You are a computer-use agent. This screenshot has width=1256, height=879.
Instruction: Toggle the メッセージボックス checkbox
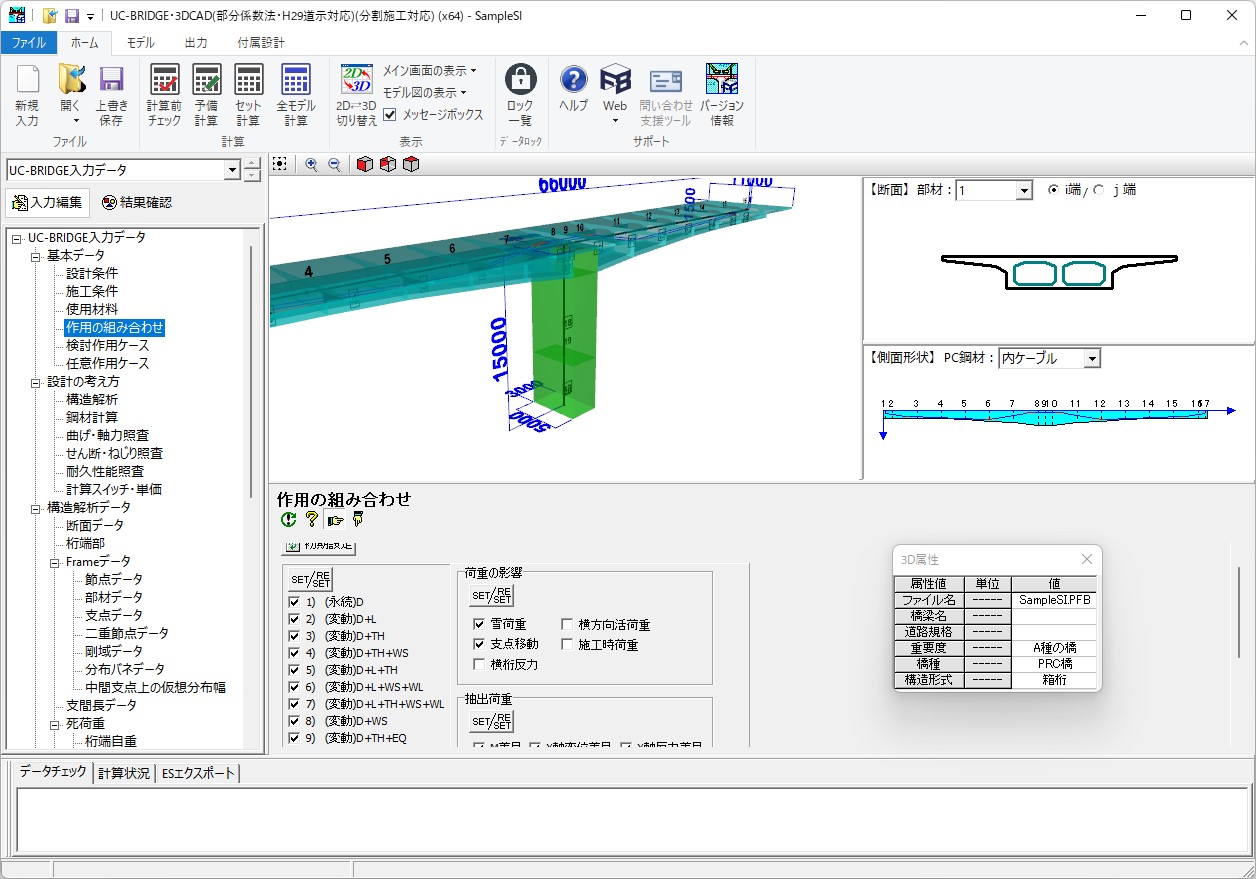[x=390, y=115]
